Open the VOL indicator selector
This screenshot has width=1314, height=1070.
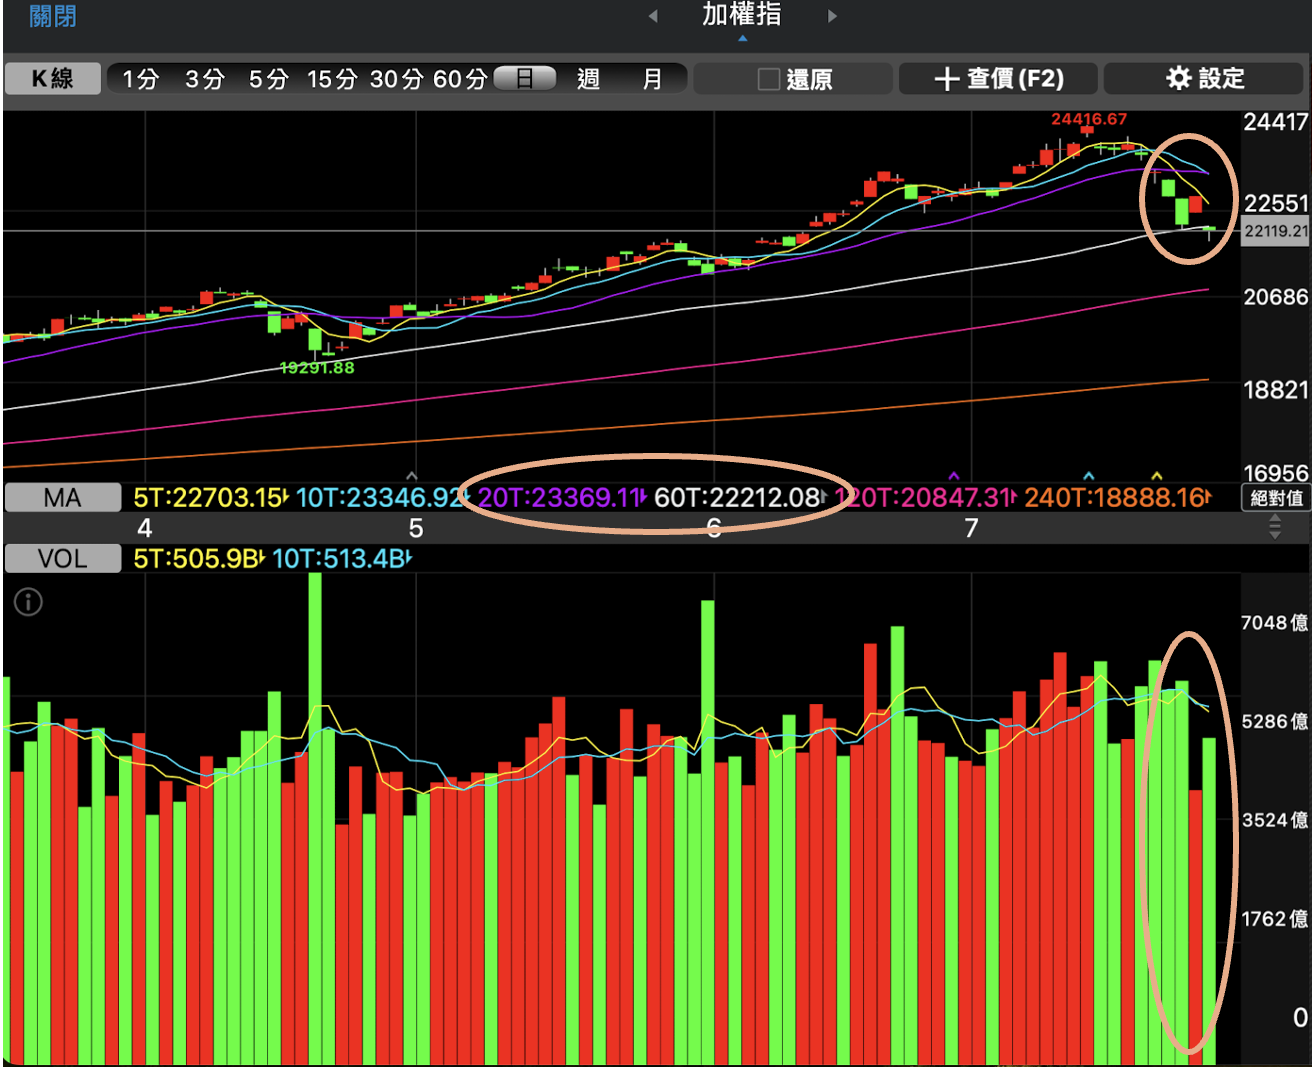(62, 559)
